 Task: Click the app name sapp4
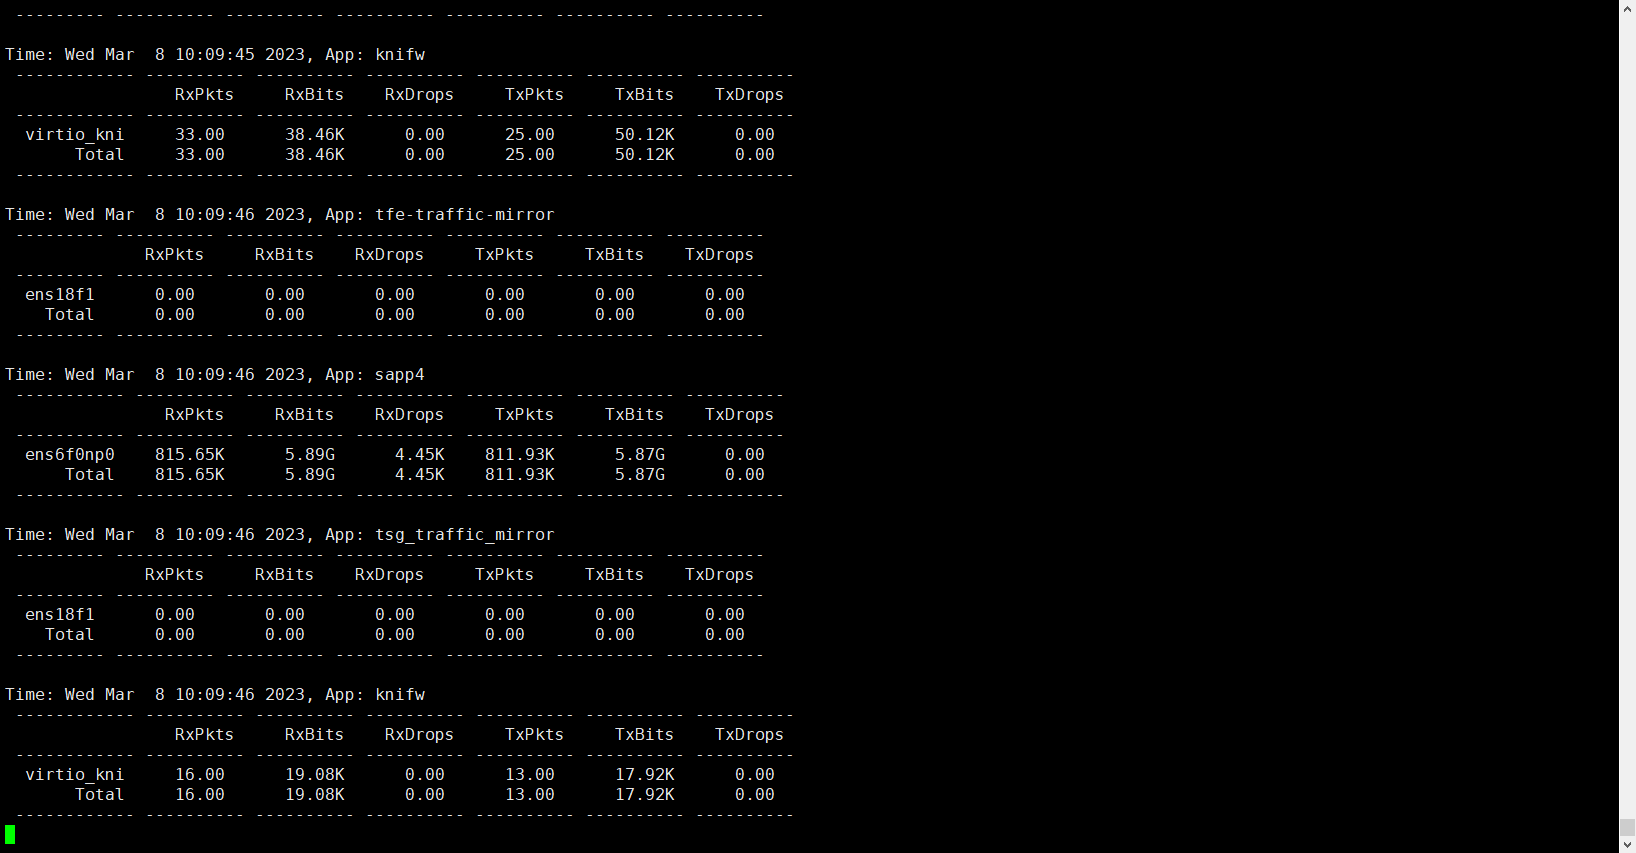[399, 375]
